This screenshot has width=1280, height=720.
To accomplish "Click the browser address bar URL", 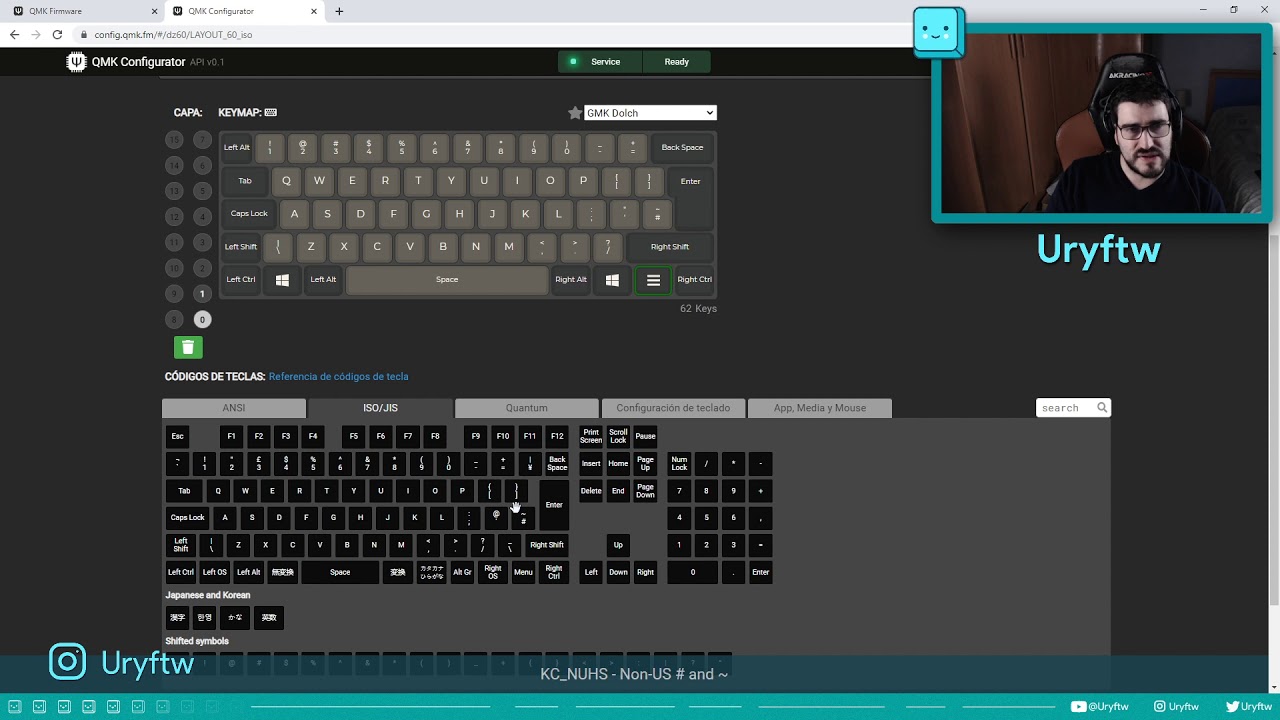I will pos(173,34).
